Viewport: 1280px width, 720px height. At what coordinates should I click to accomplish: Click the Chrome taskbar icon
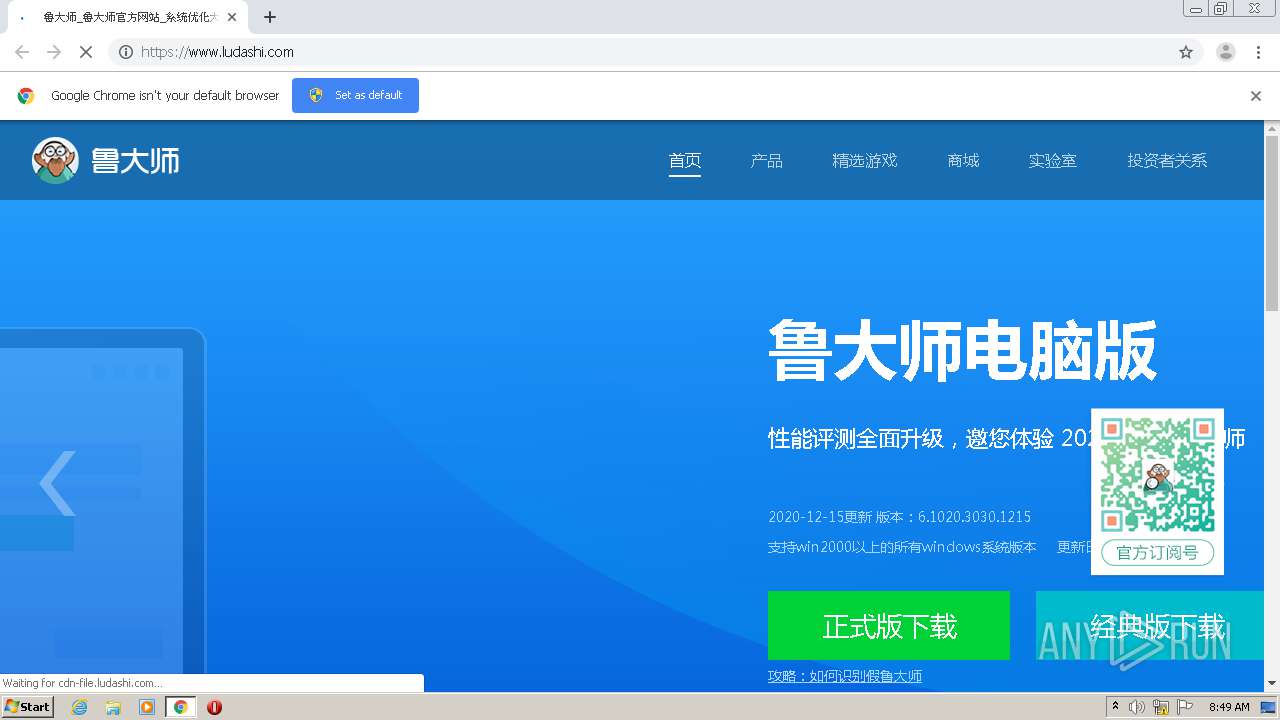click(180, 707)
